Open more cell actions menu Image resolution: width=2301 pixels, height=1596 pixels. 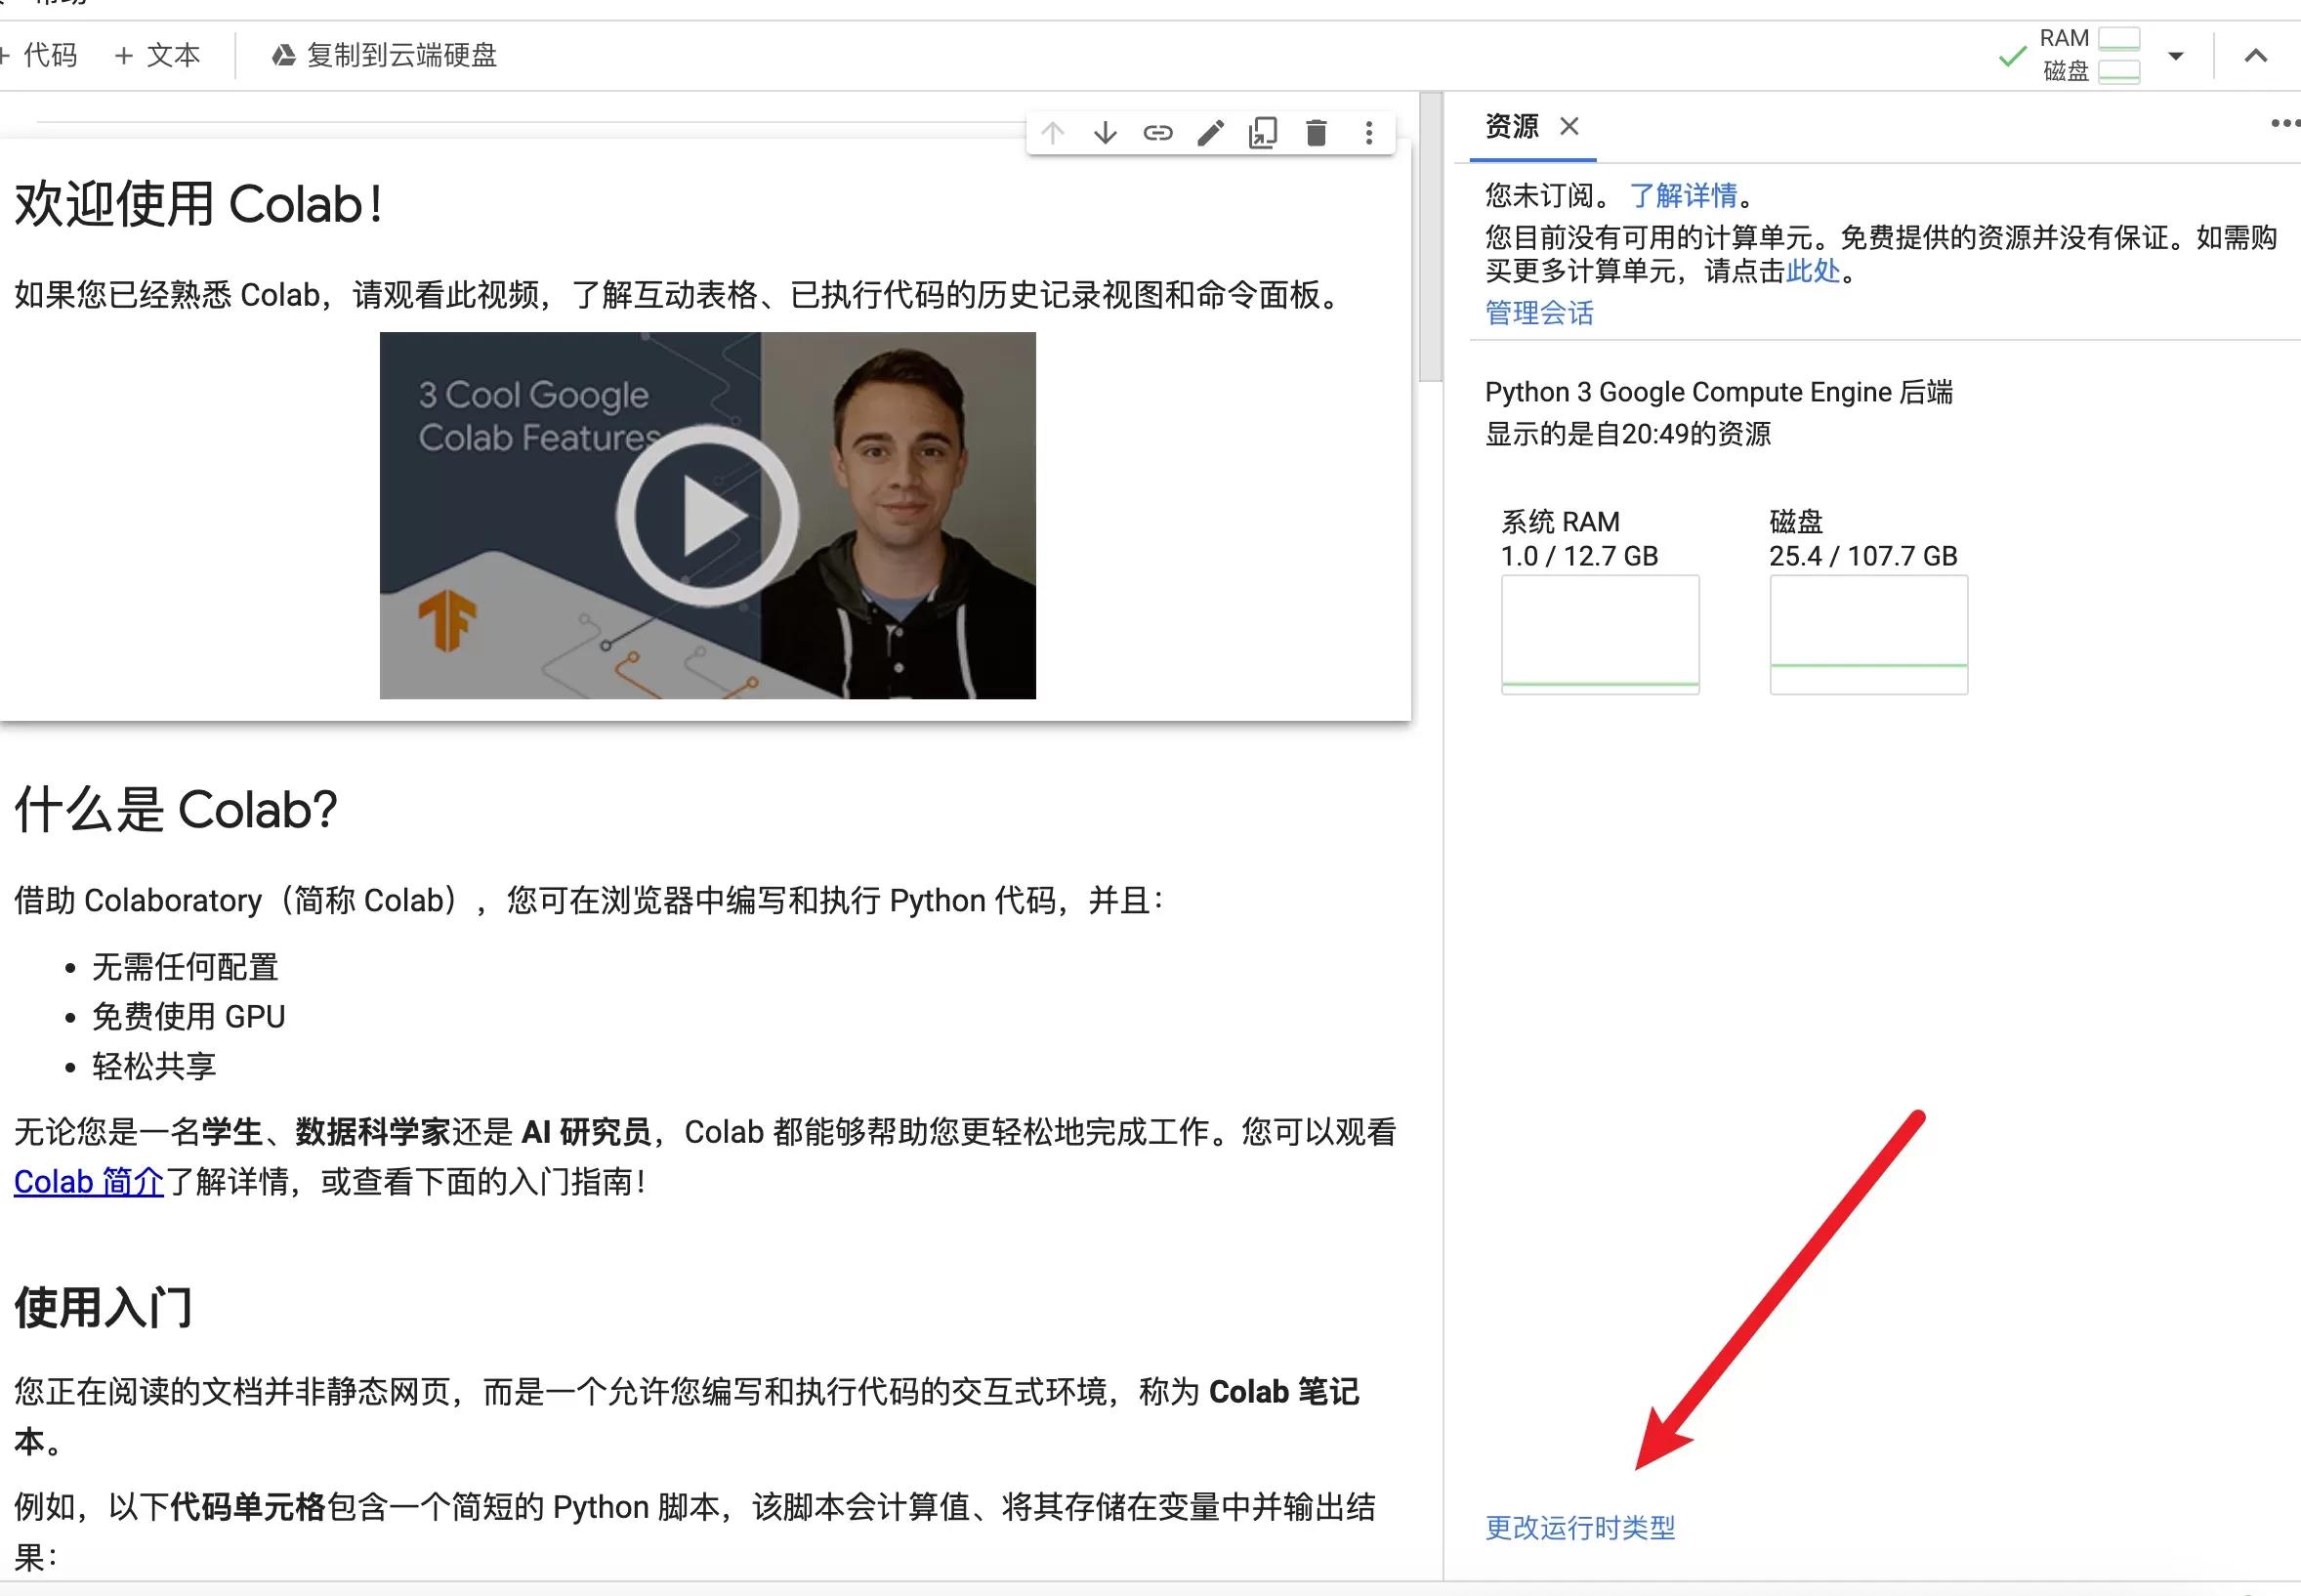(x=1369, y=133)
